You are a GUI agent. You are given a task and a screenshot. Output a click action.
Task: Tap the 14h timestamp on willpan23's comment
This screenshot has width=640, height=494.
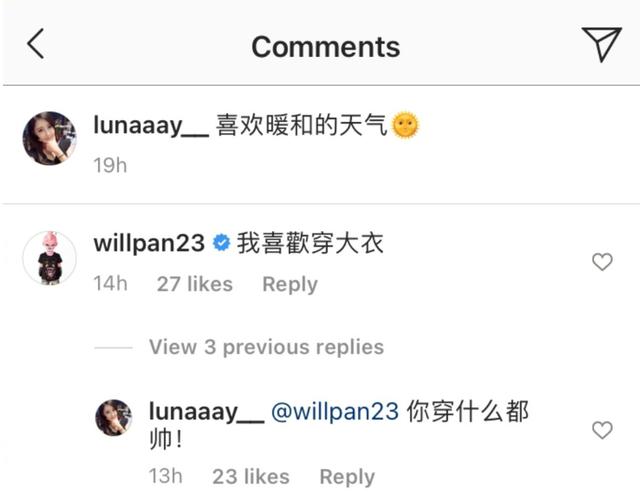pyautogui.click(x=110, y=284)
